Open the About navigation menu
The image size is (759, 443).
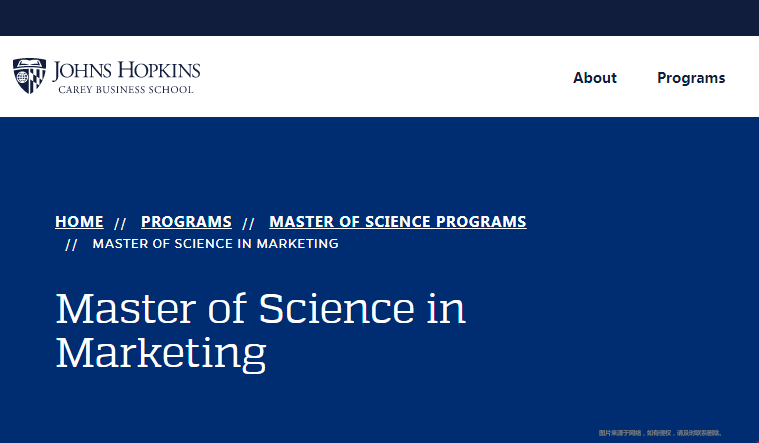[x=595, y=77]
